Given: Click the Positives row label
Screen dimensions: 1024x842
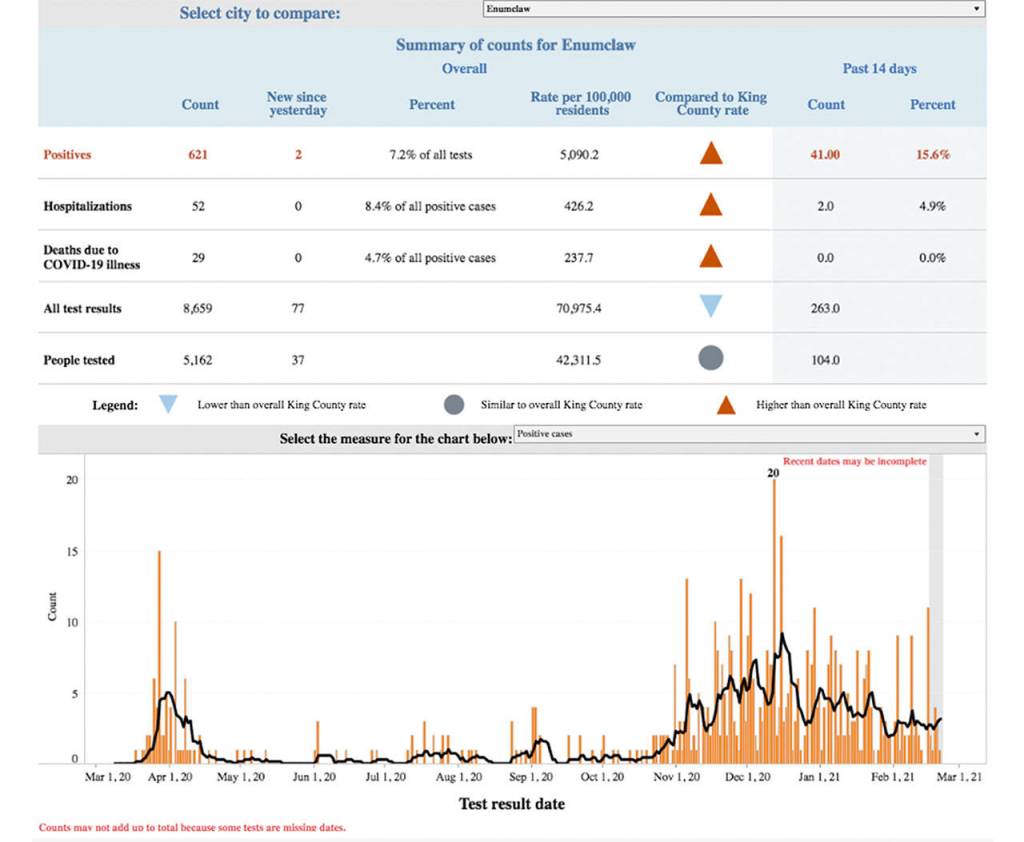Looking at the screenshot, I should (x=68, y=155).
